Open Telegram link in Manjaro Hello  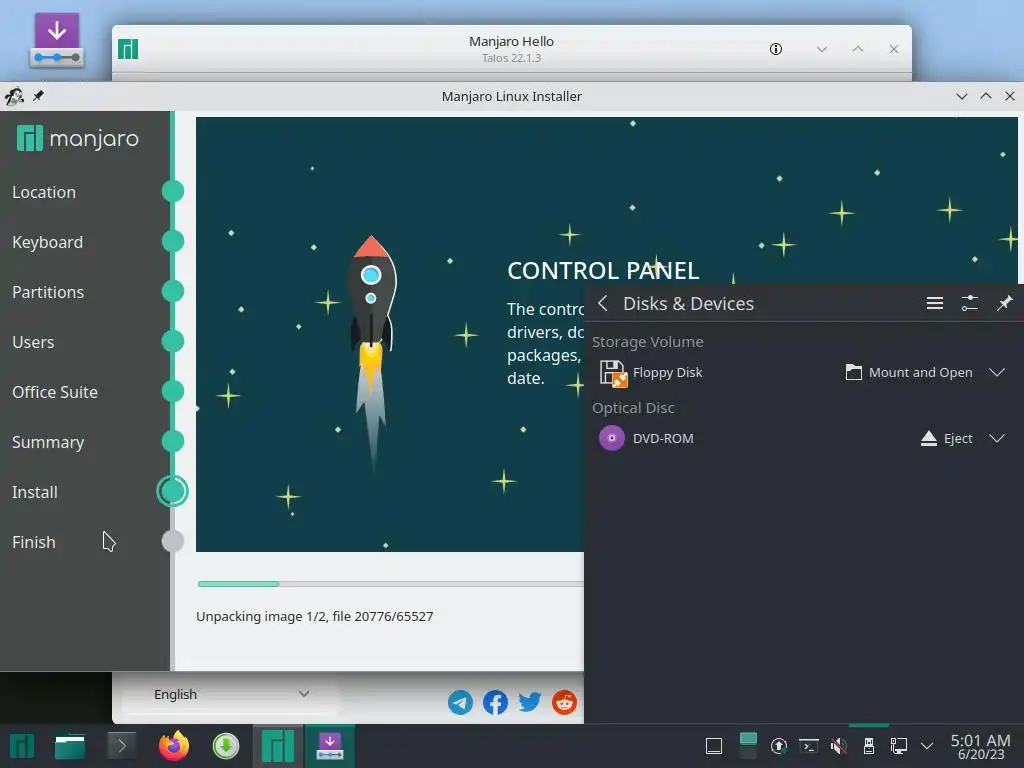coord(460,703)
